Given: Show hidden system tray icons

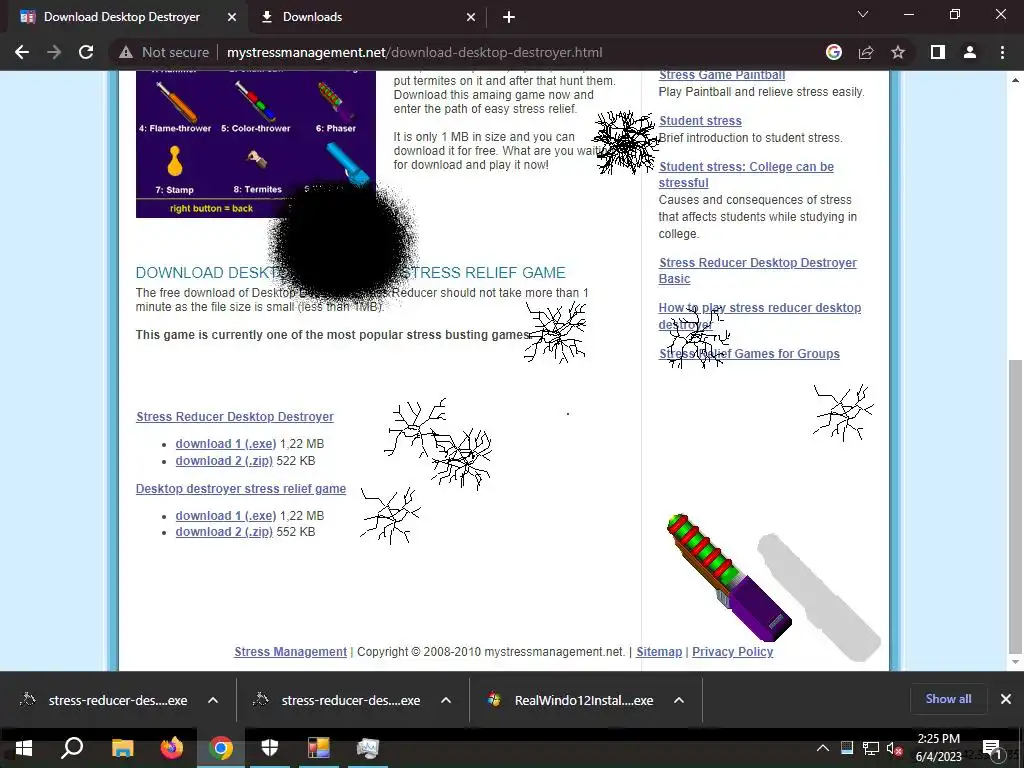Looking at the screenshot, I should tap(823, 748).
